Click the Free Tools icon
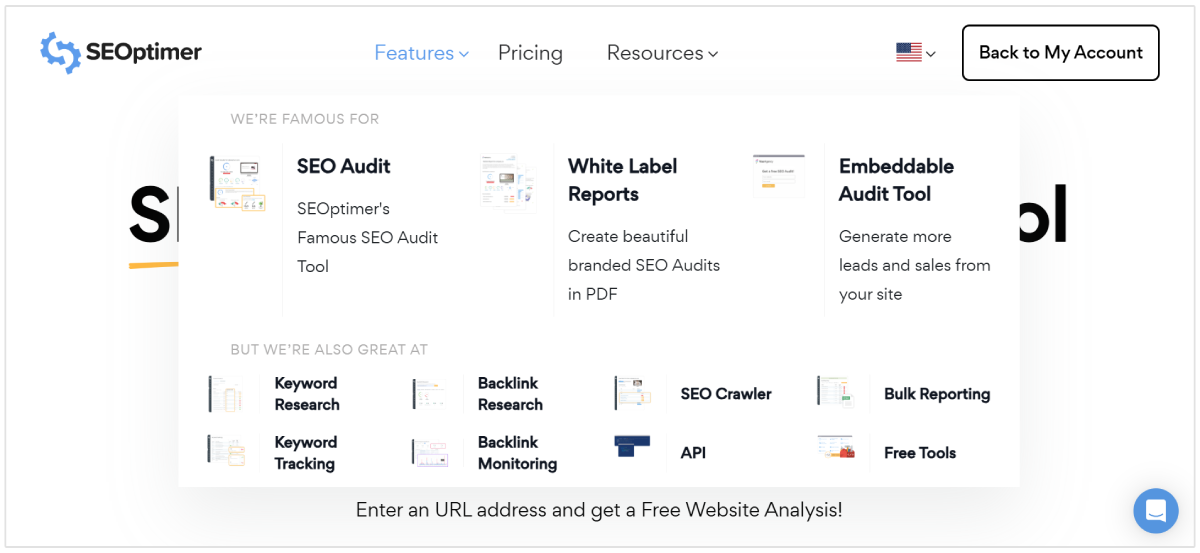Viewport: 1200px width, 553px height. point(836,447)
